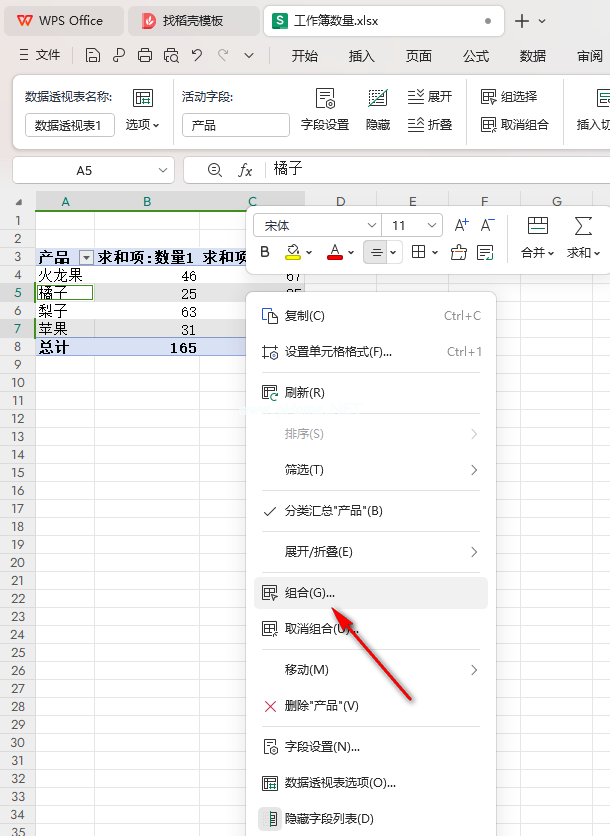The height and width of the screenshot is (836, 610).
Task: Open the Name Box dropdown arrow
Action: click(163, 171)
